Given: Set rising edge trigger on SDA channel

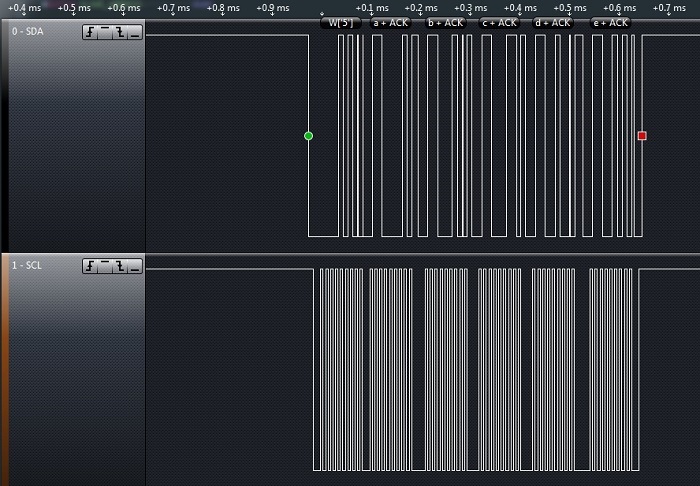Looking at the screenshot, I should click(90, 32).
